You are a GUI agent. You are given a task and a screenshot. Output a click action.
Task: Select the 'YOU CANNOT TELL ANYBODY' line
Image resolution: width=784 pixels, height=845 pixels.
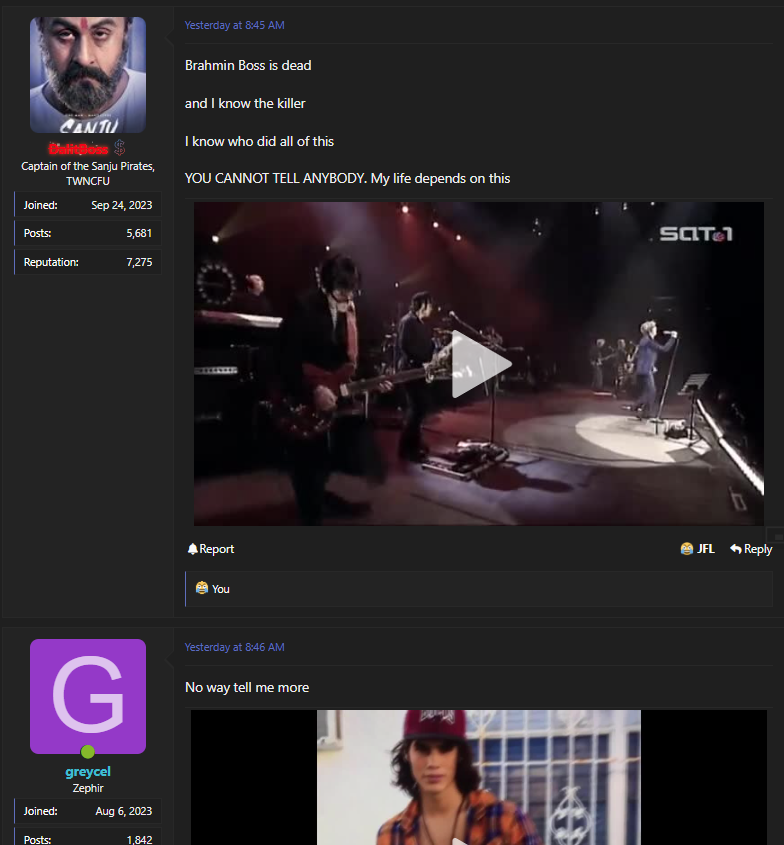[x=348, y=178]
